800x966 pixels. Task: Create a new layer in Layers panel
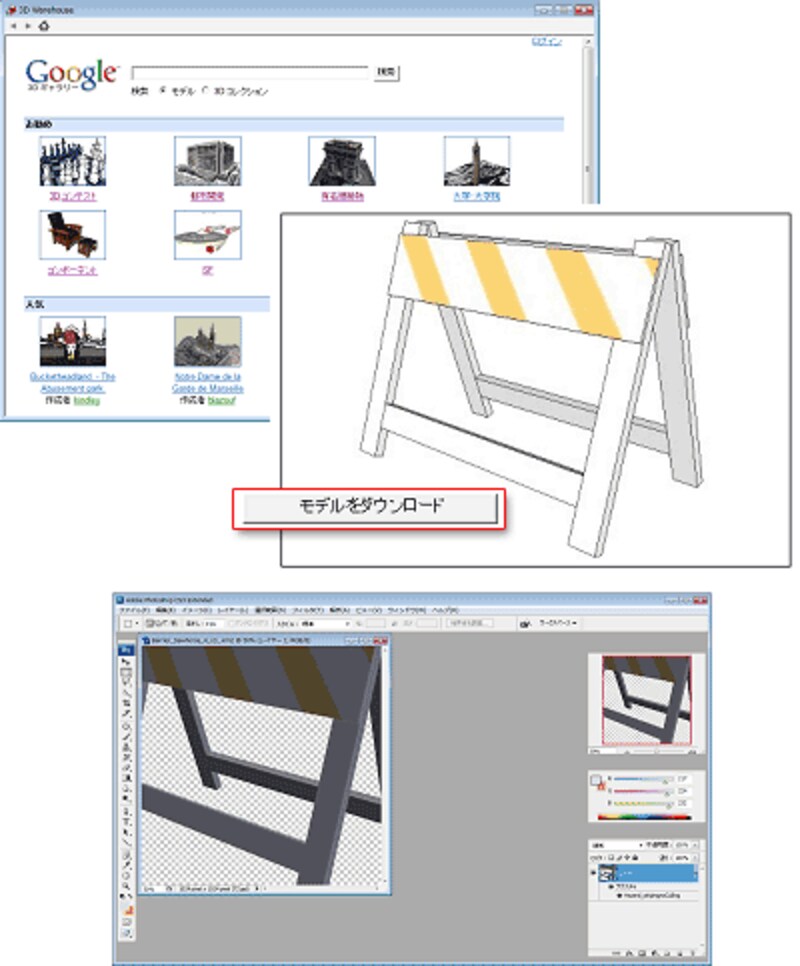click(679, 953)
